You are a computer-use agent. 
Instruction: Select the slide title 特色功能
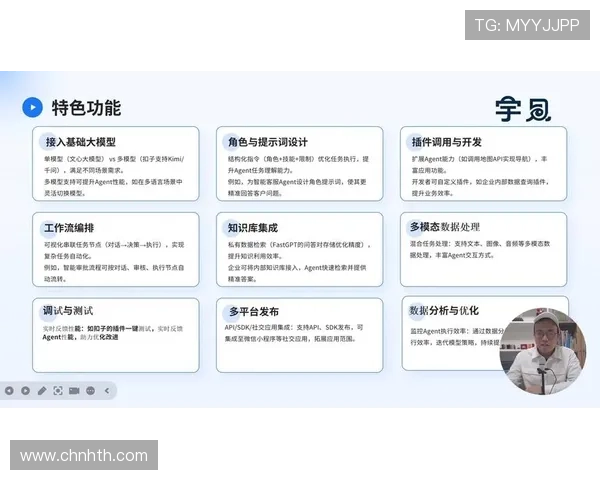pos(86,108)
